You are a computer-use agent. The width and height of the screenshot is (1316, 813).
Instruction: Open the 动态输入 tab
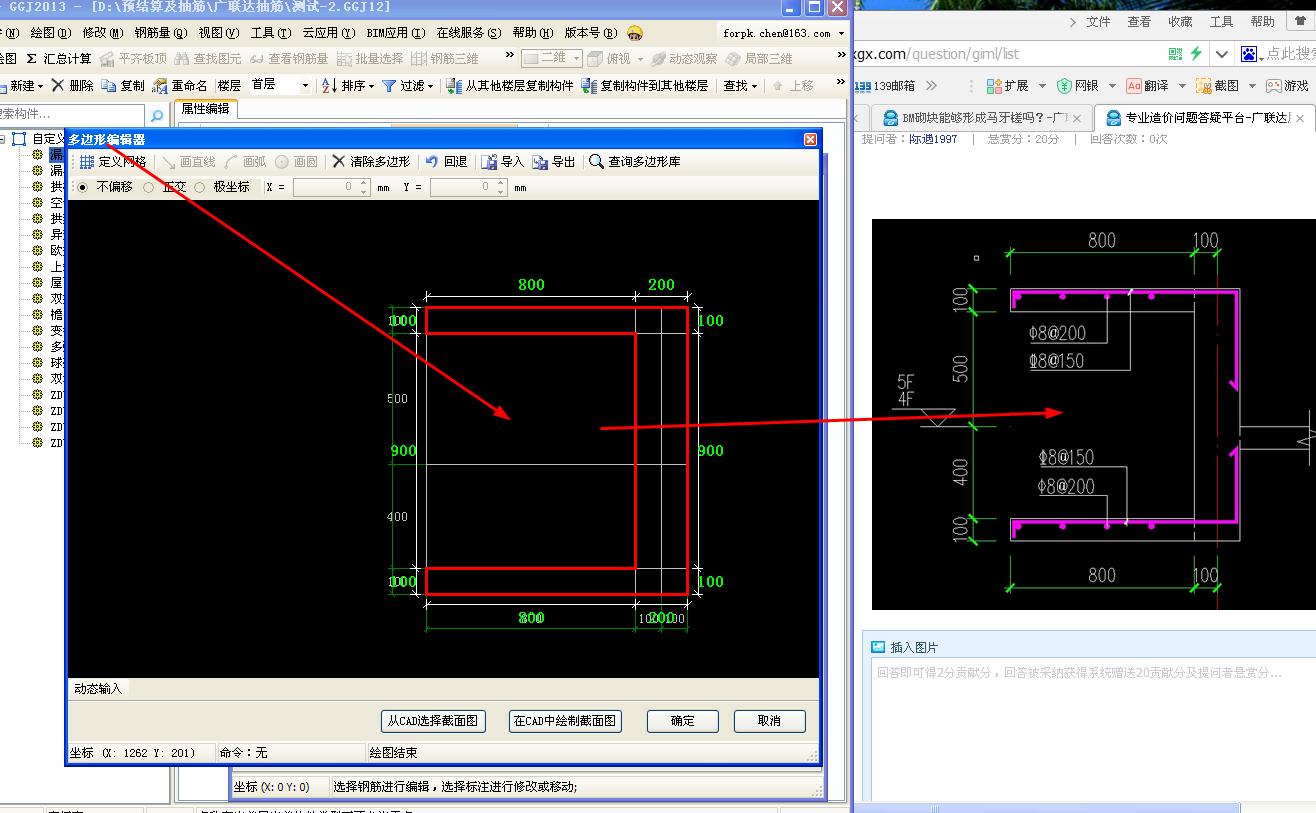98,689
